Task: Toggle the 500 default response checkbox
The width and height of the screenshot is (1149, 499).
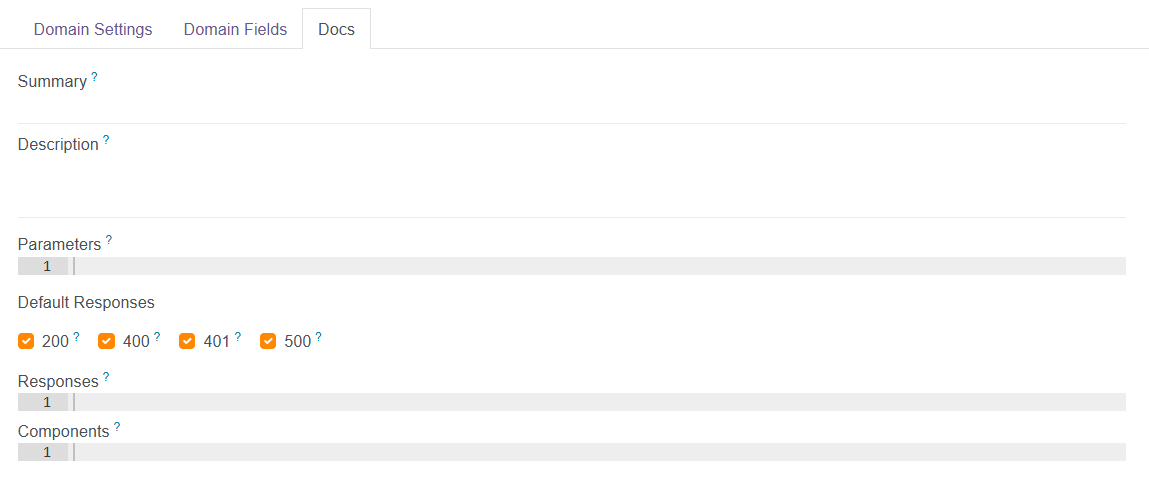Action: (x=268, y=342)
